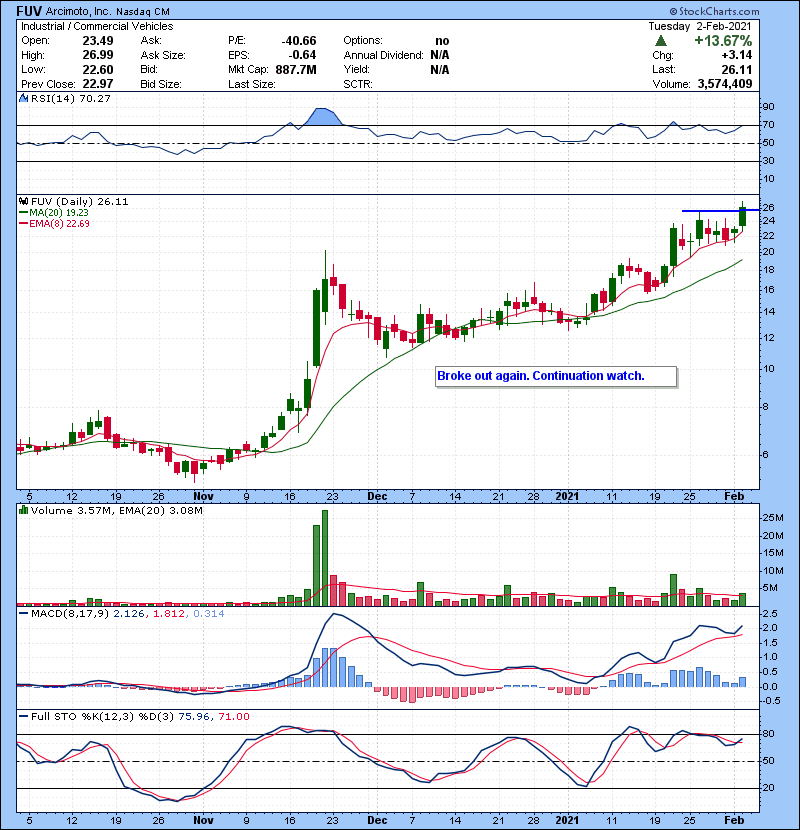Click the 90 level on the RSI axis
This screenshot has height=830, width=800.
tap(768, 107)
